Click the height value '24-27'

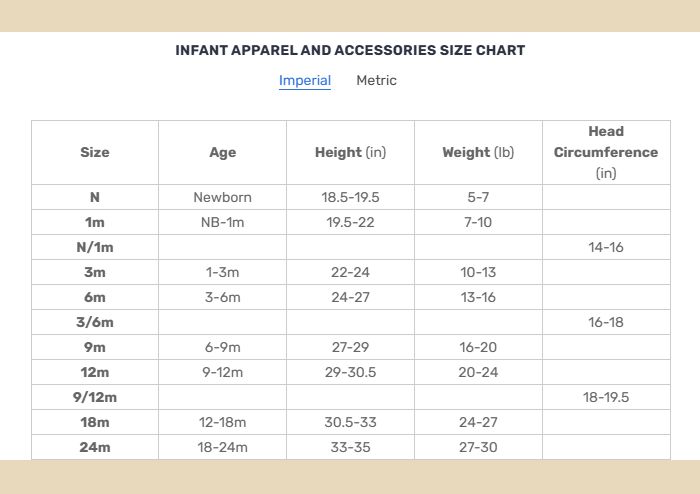[x=350, y=297]
